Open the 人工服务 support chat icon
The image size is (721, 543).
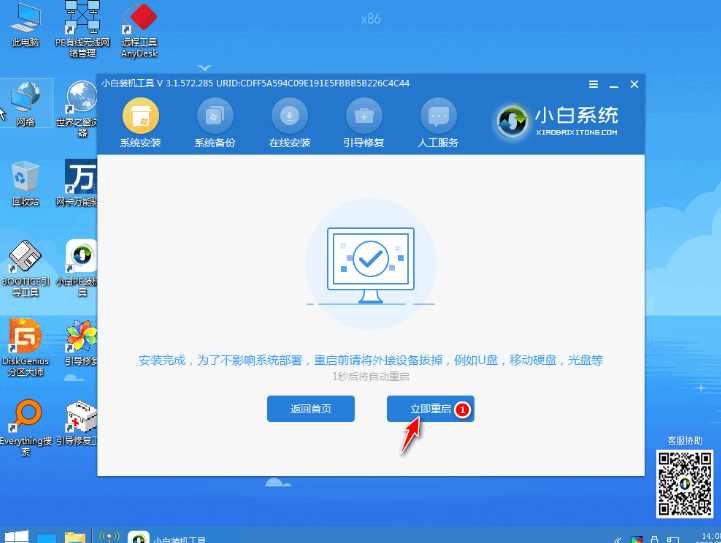click(x=438, y=123)
